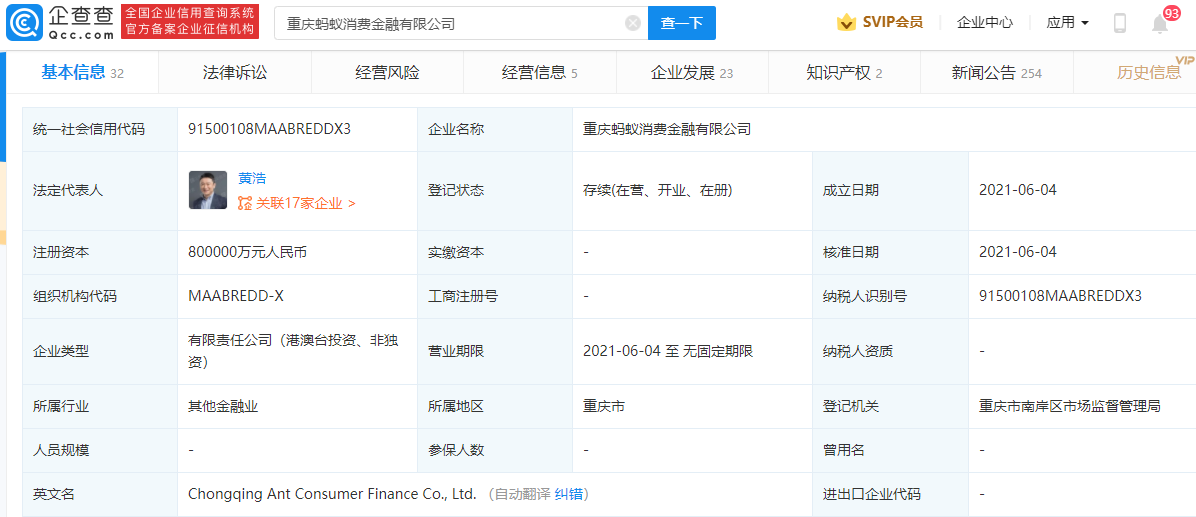Select credit code 91500108MAABREDDX3 value

(269, 130)
